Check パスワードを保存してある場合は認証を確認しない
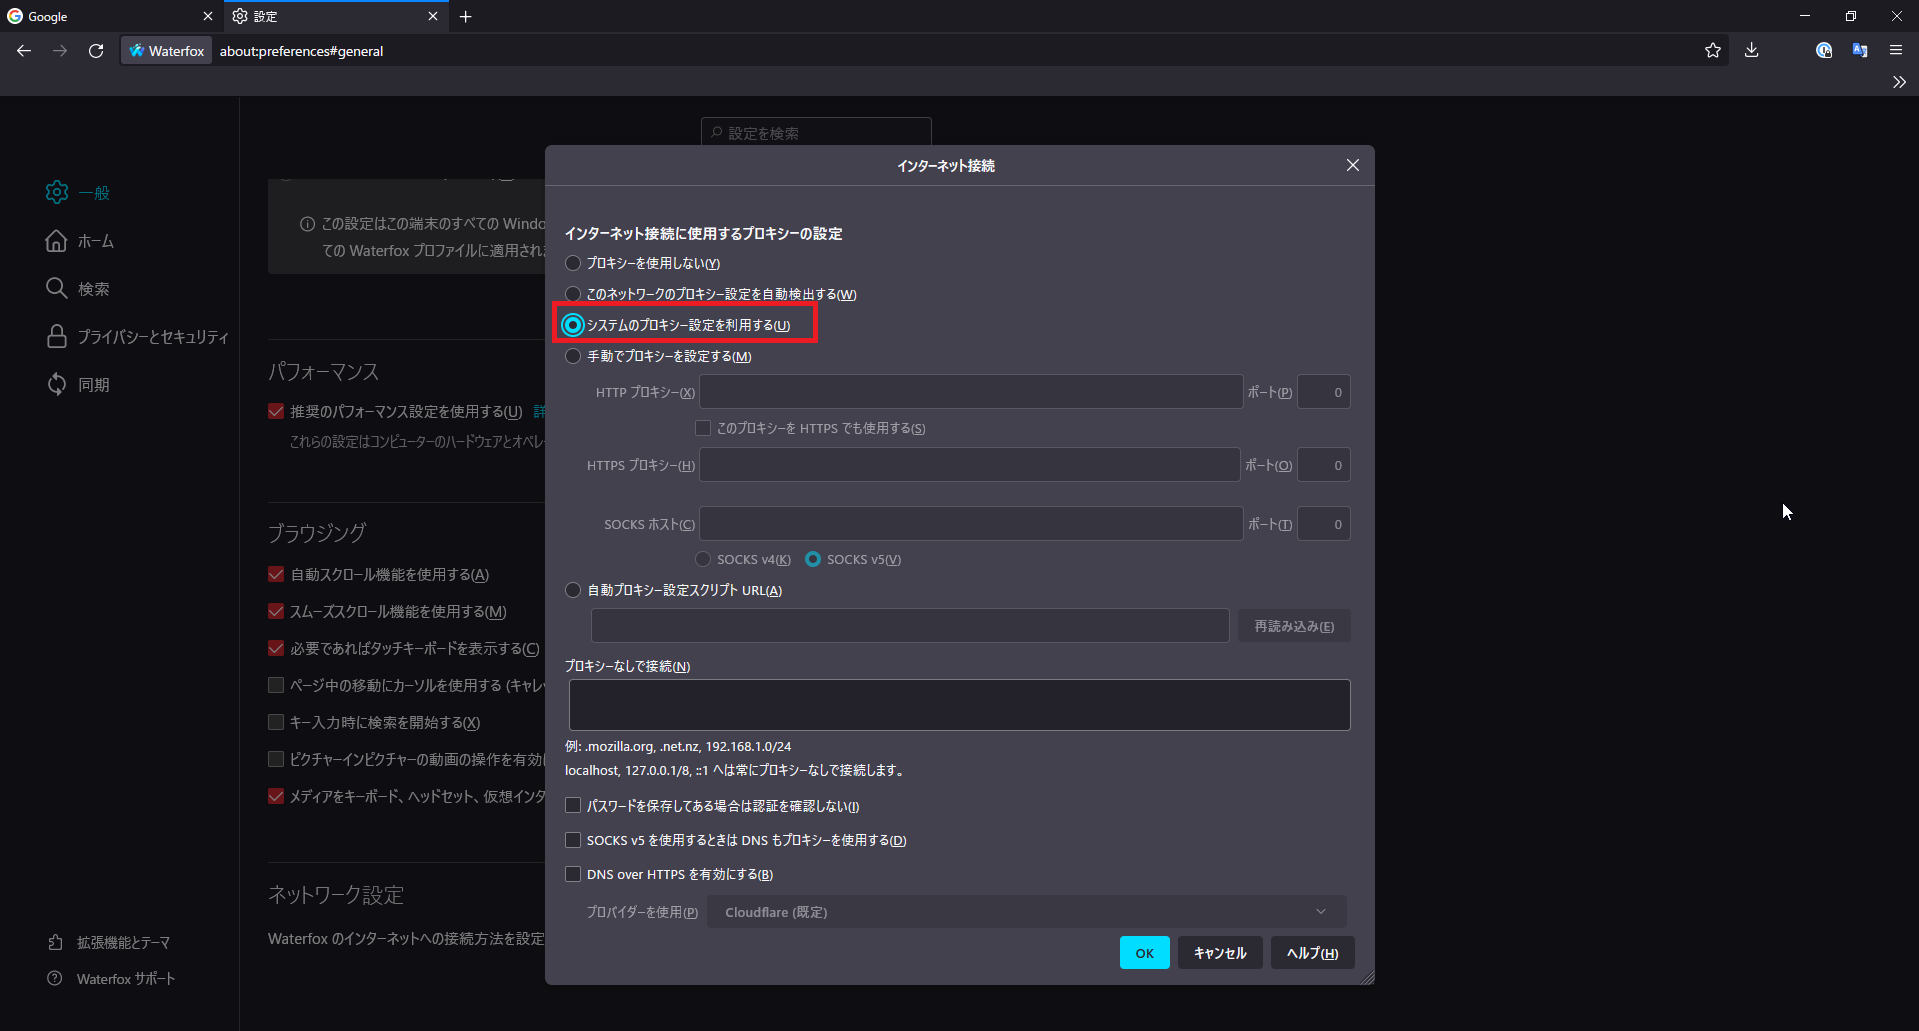 (573, 805)
